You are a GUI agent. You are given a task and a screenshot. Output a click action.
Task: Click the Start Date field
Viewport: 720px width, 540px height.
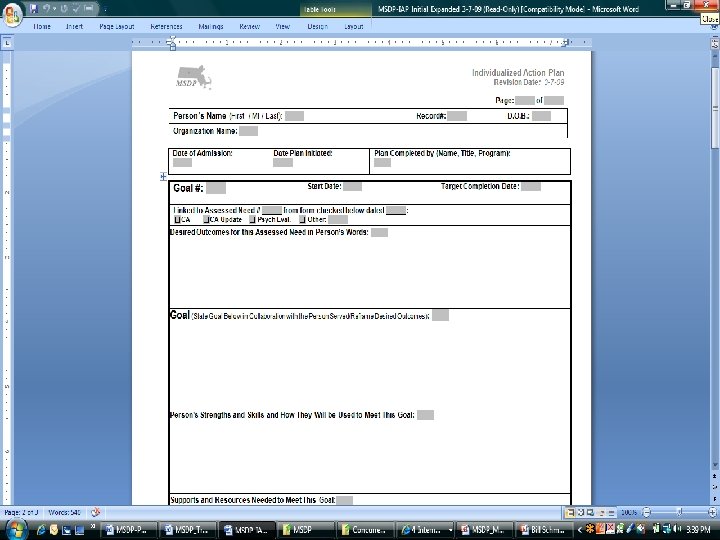coord(352,186)
